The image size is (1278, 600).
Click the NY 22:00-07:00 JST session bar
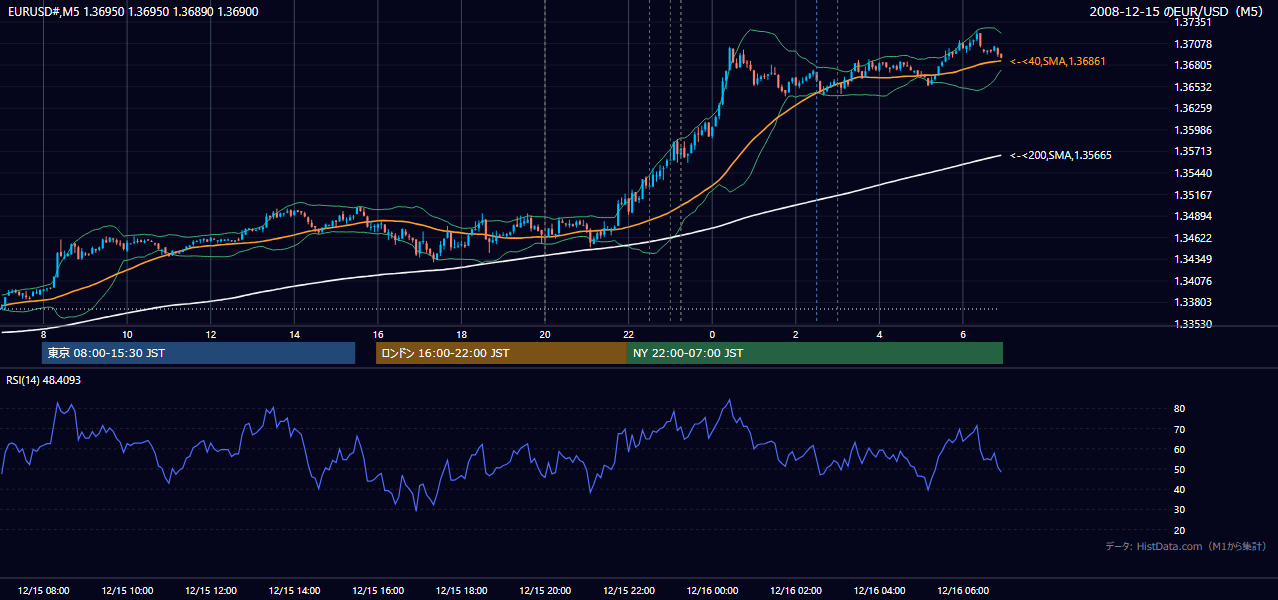pos(815,353)
